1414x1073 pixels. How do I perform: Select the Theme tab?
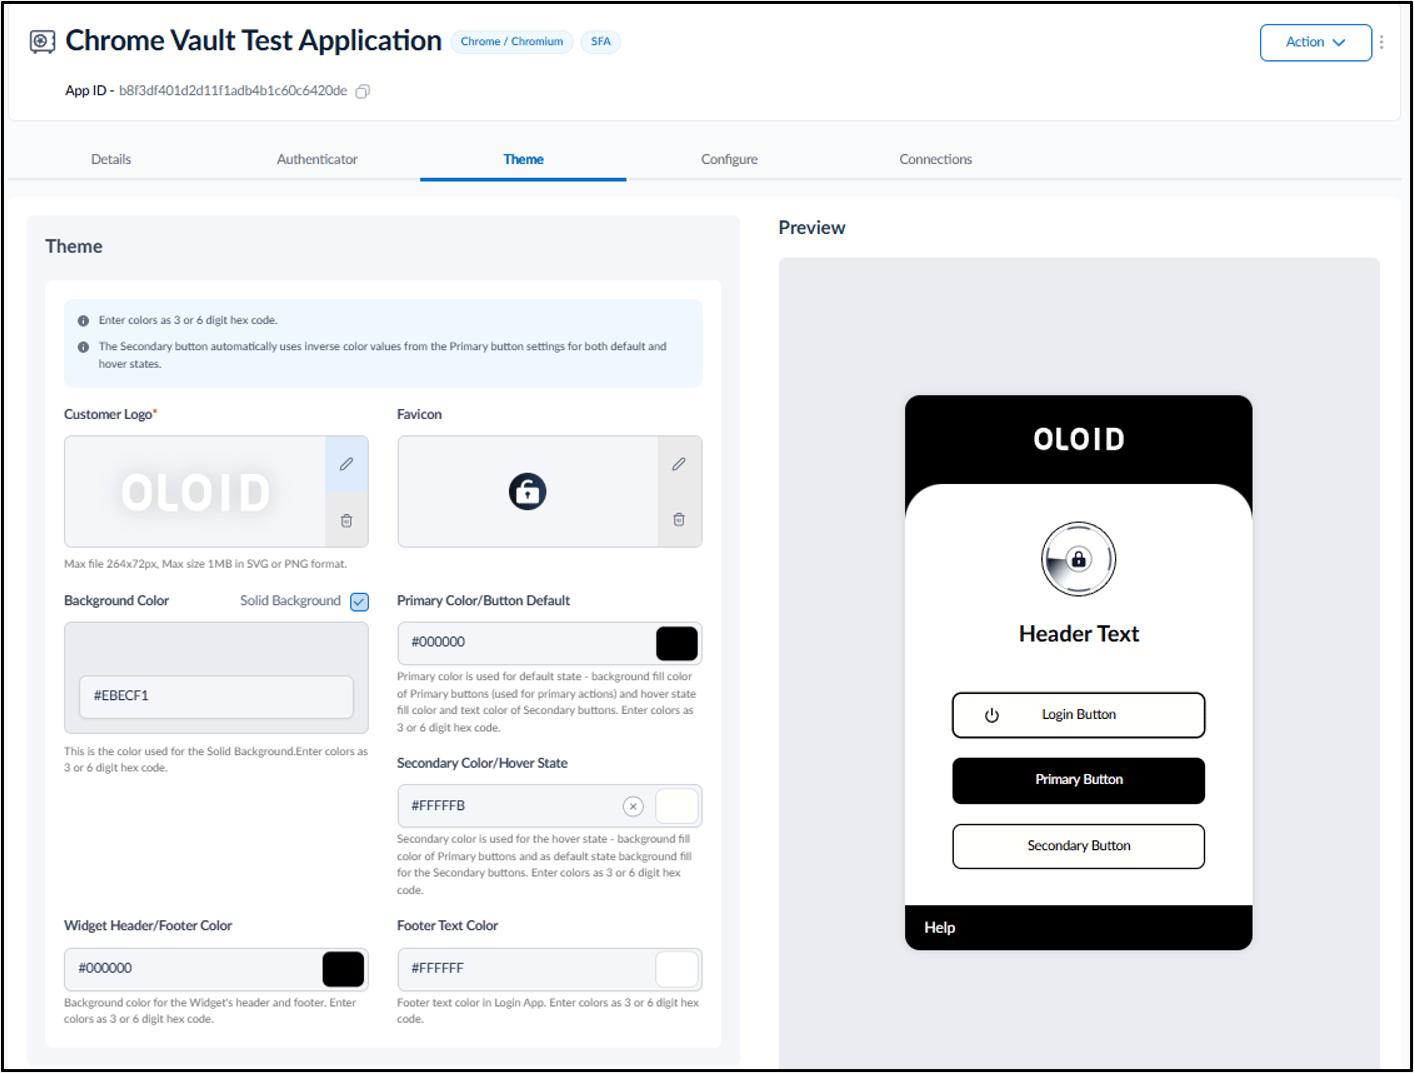tap(523, 159)
